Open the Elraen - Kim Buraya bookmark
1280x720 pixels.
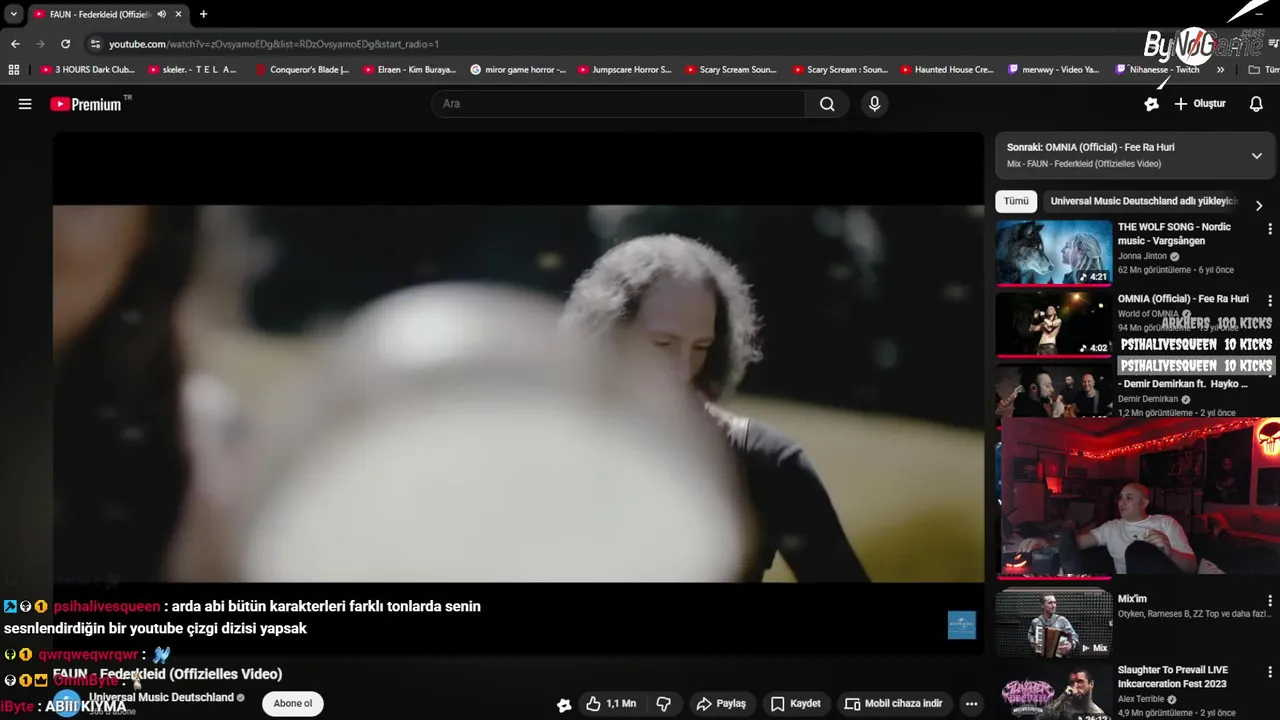coord(409,70)
